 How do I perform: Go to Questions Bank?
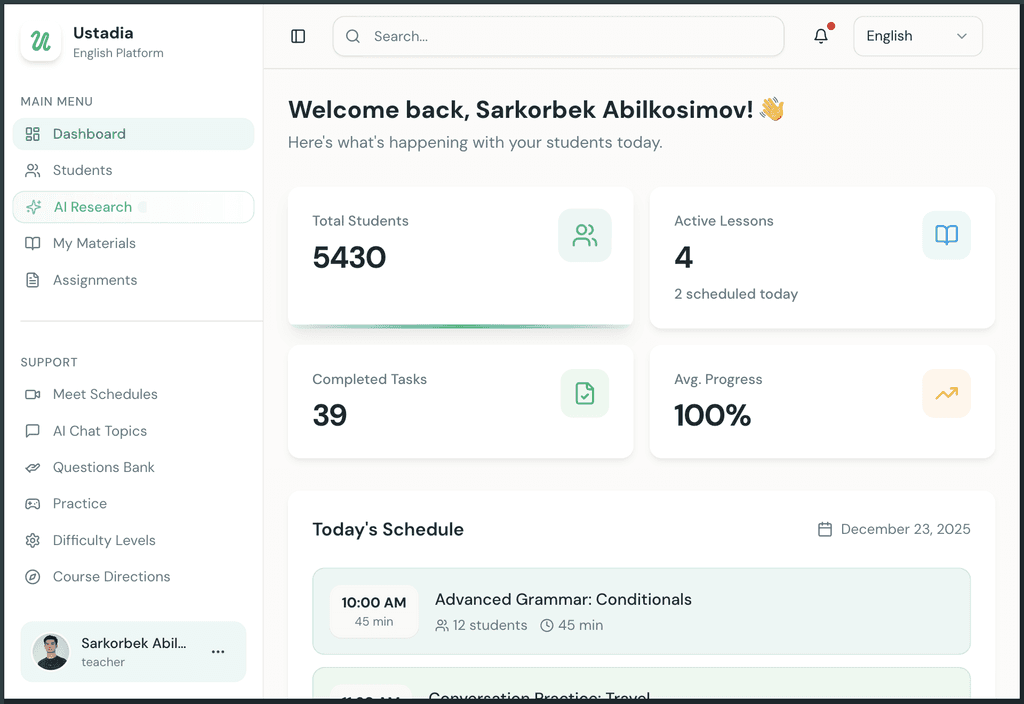pos(133,468)
